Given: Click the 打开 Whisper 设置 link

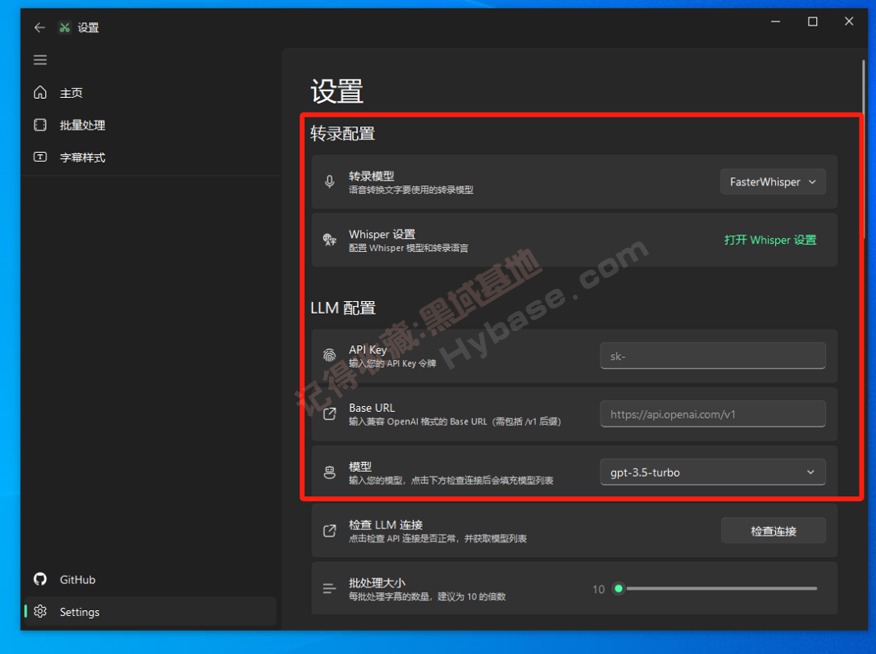Looking at the screenshot, I should pos(770,240).
